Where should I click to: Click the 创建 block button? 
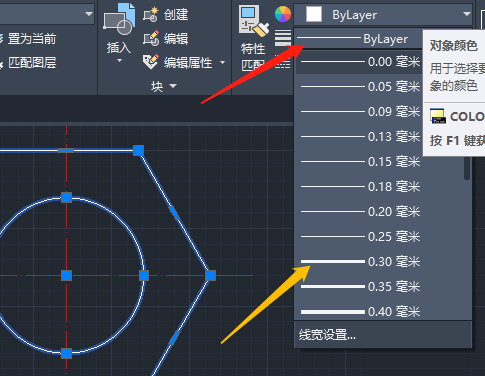pyautogui.click(x=166, y=15)
